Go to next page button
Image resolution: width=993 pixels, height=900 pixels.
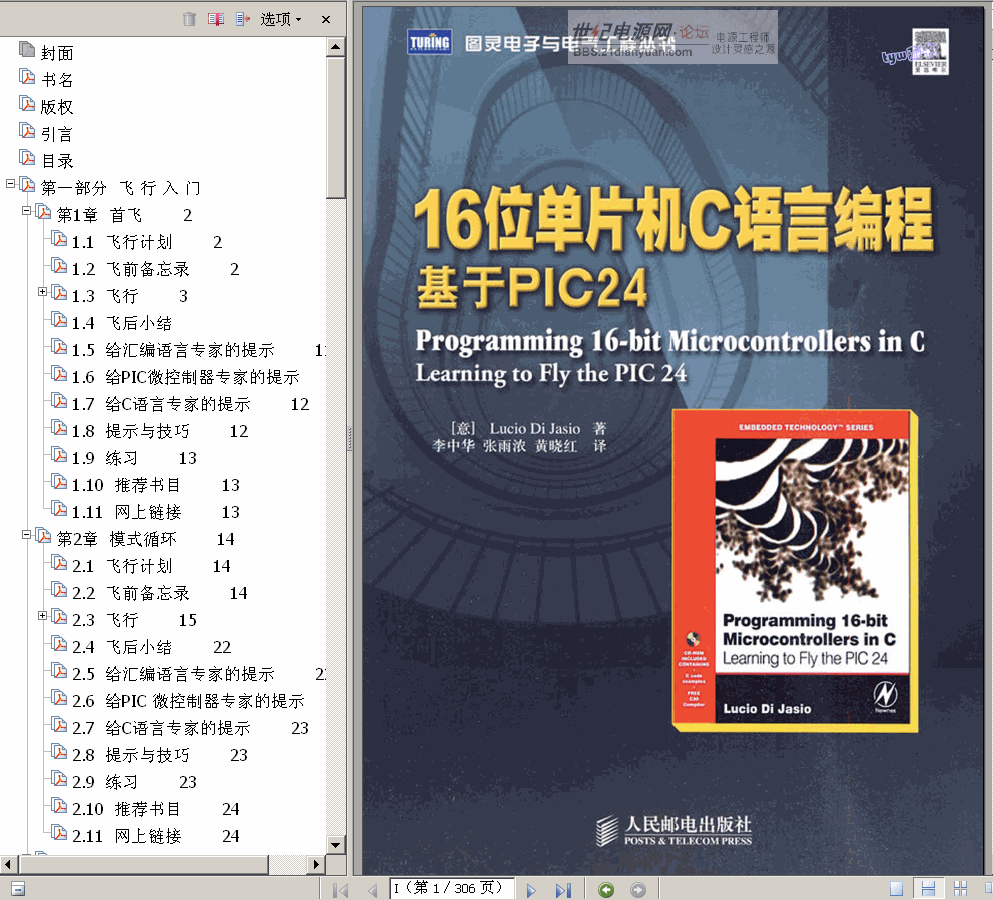(531, 890)
